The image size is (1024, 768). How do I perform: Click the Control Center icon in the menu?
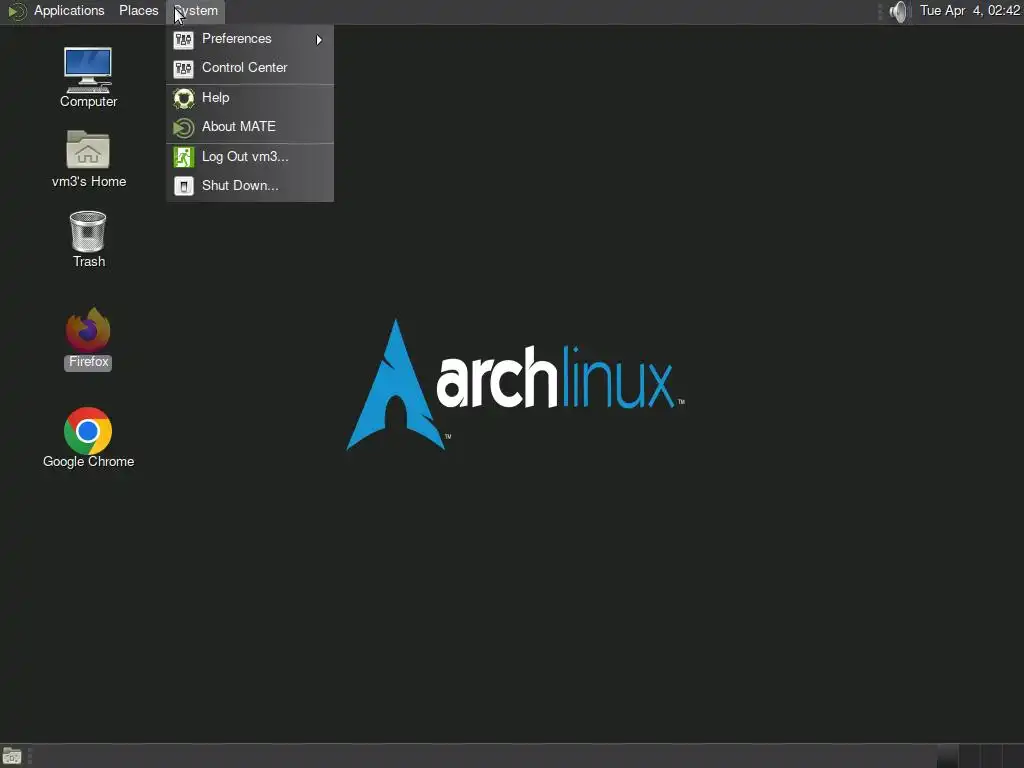pyautogui.click(x=184, y=69)
